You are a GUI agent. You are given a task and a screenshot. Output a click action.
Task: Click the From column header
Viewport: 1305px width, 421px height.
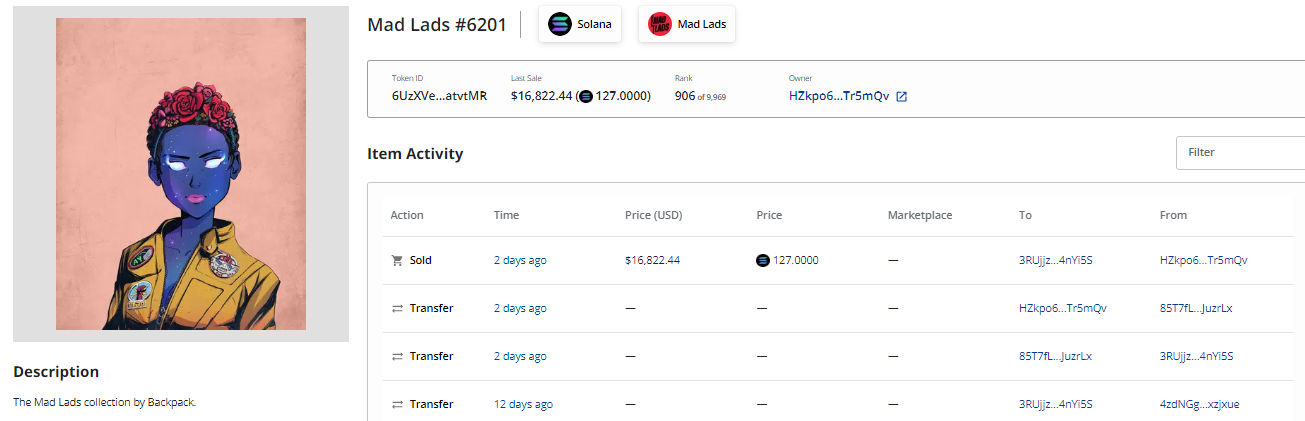(x=1173, y=215)
